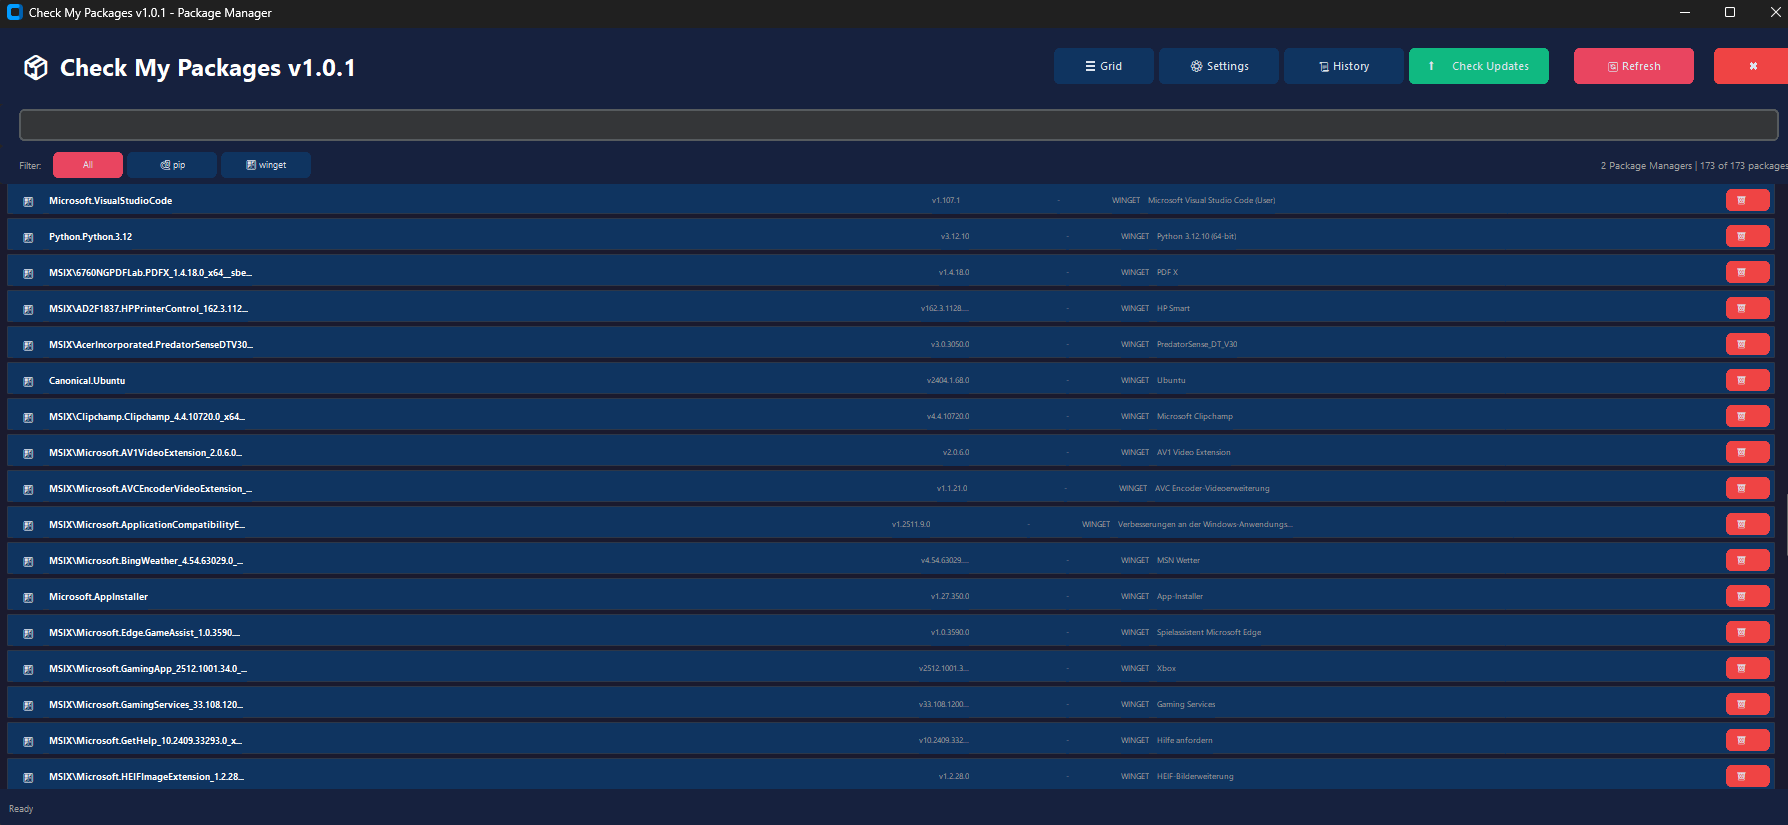Click the MSIX Microsoft.GamingApp package name
This screenshot has height=825, width=1788.
[x=148, y=669]
